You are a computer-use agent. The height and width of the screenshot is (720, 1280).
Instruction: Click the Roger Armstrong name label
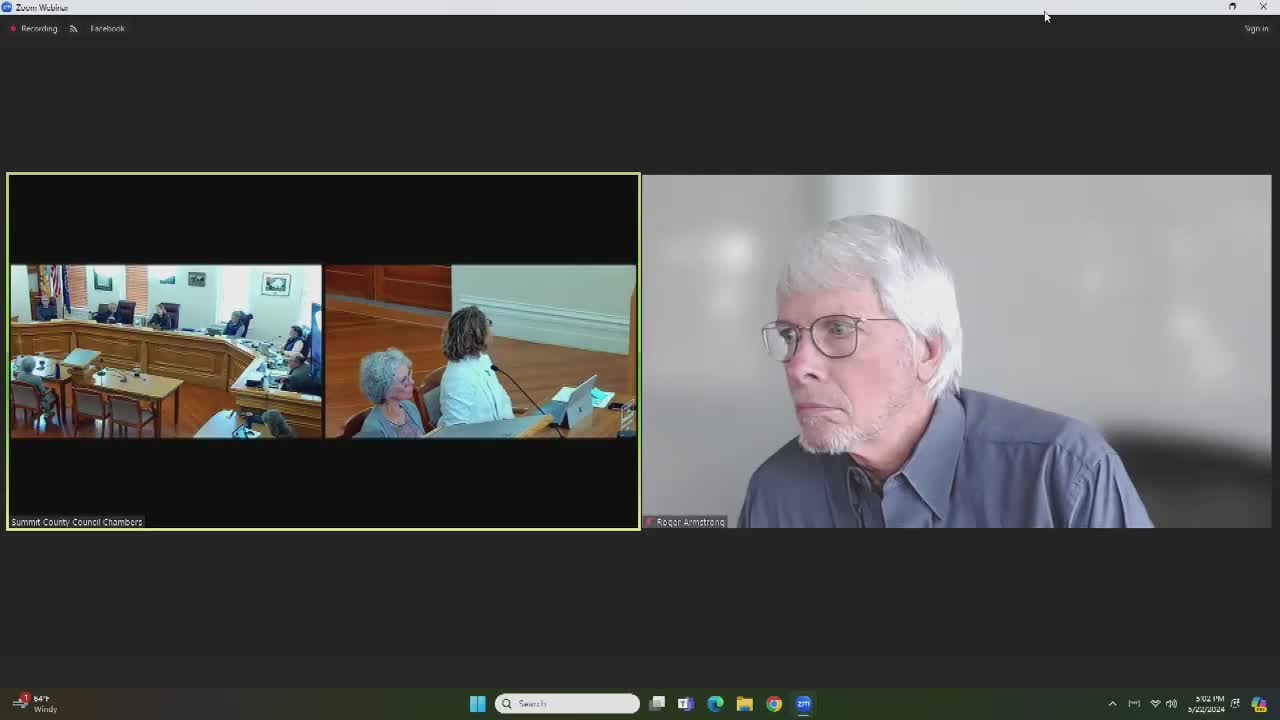click(685, 522)
